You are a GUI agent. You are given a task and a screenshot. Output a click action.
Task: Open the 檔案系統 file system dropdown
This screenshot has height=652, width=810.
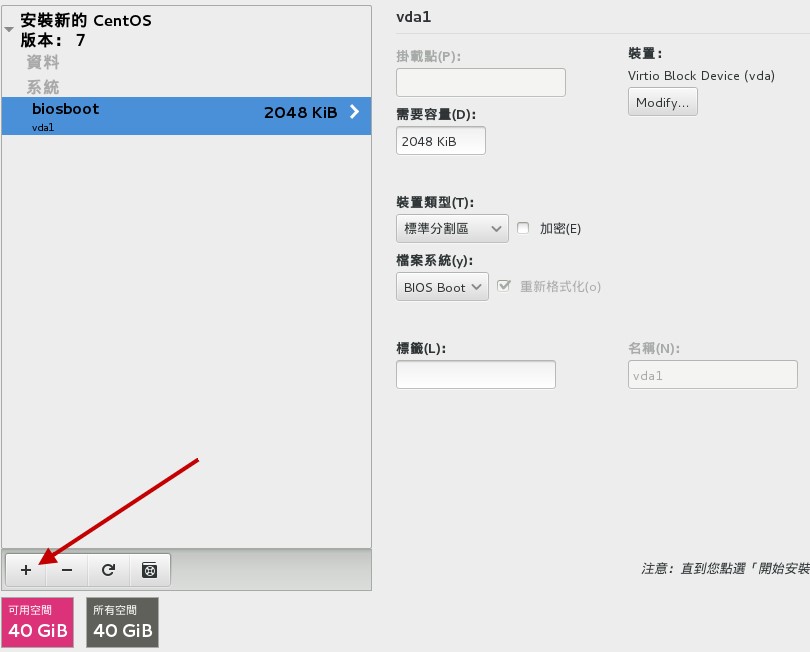coord(441,286)
